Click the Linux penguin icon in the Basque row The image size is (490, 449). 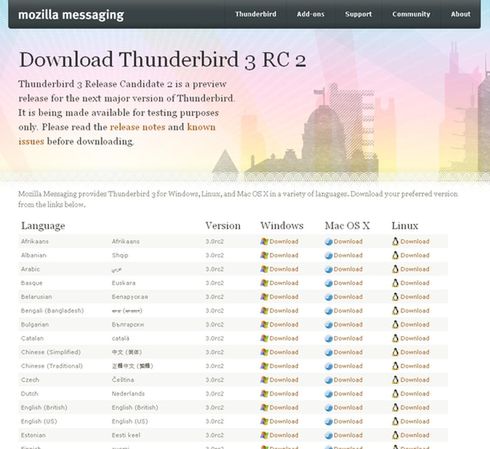click(395, 283)
